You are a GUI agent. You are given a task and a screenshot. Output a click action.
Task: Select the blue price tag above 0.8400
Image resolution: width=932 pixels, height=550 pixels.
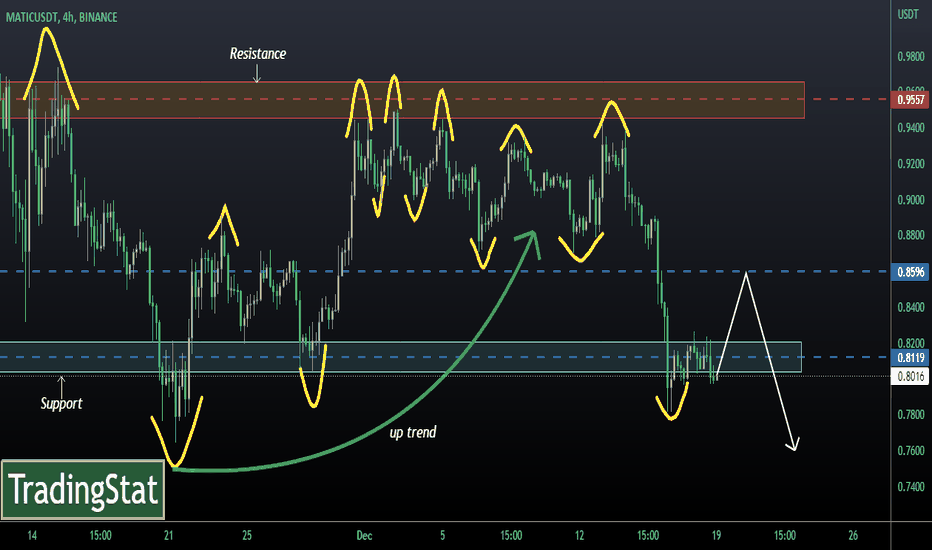click(x=910, y=272)
